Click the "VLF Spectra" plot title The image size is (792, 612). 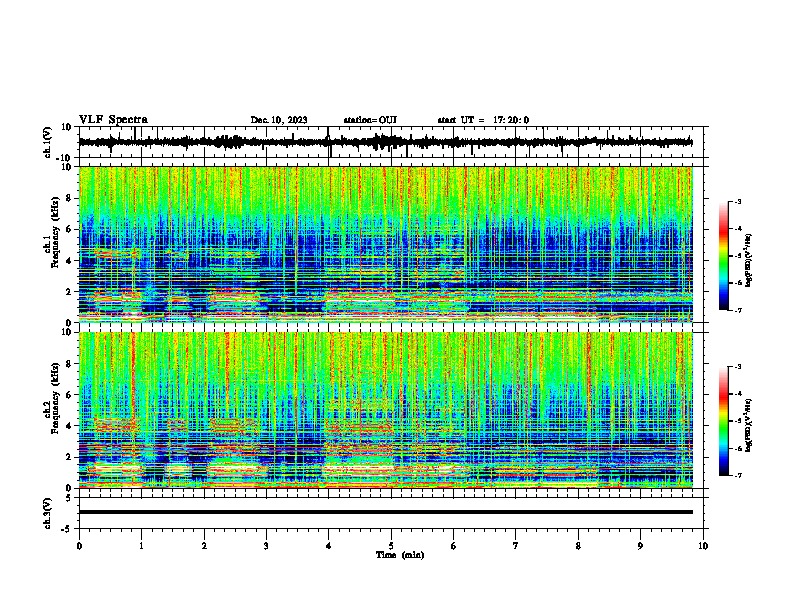pyautogui.click(x=113, y=120)
